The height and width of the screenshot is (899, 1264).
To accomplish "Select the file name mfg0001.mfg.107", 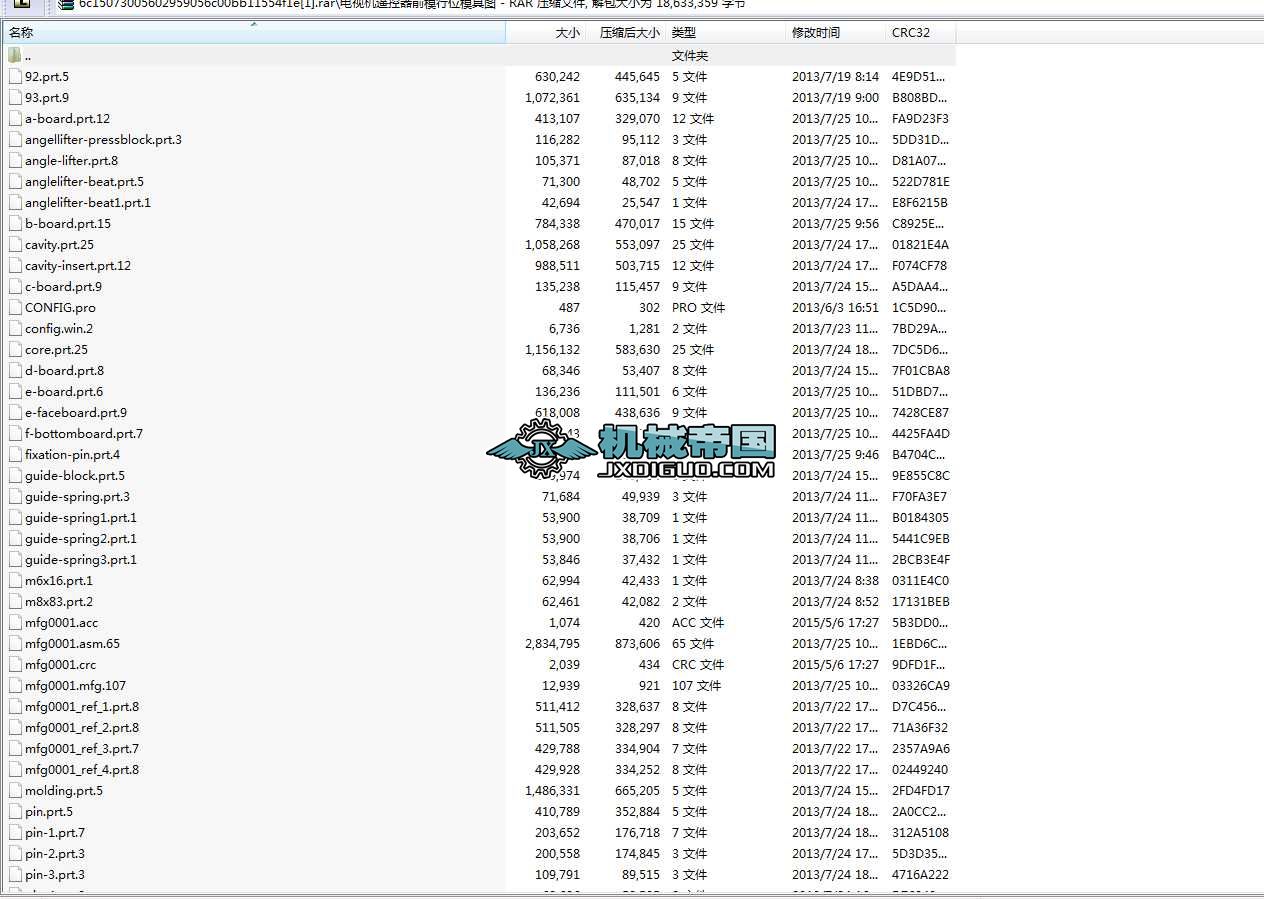I will [x=76, y=686].
